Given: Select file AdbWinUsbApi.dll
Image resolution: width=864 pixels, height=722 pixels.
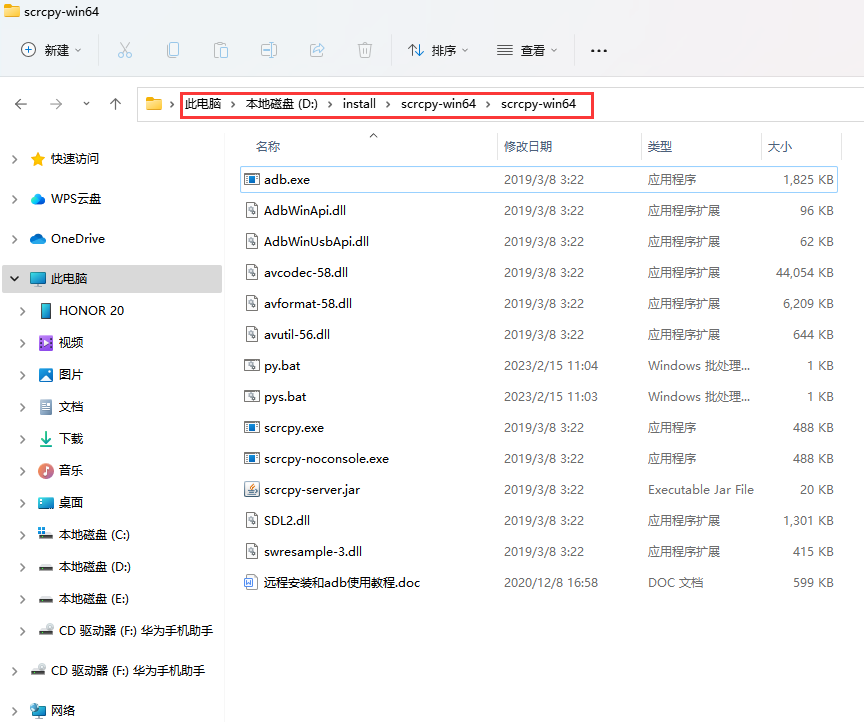Looking at the screenshot, I should pyautogui.click(x=316, y=241).
